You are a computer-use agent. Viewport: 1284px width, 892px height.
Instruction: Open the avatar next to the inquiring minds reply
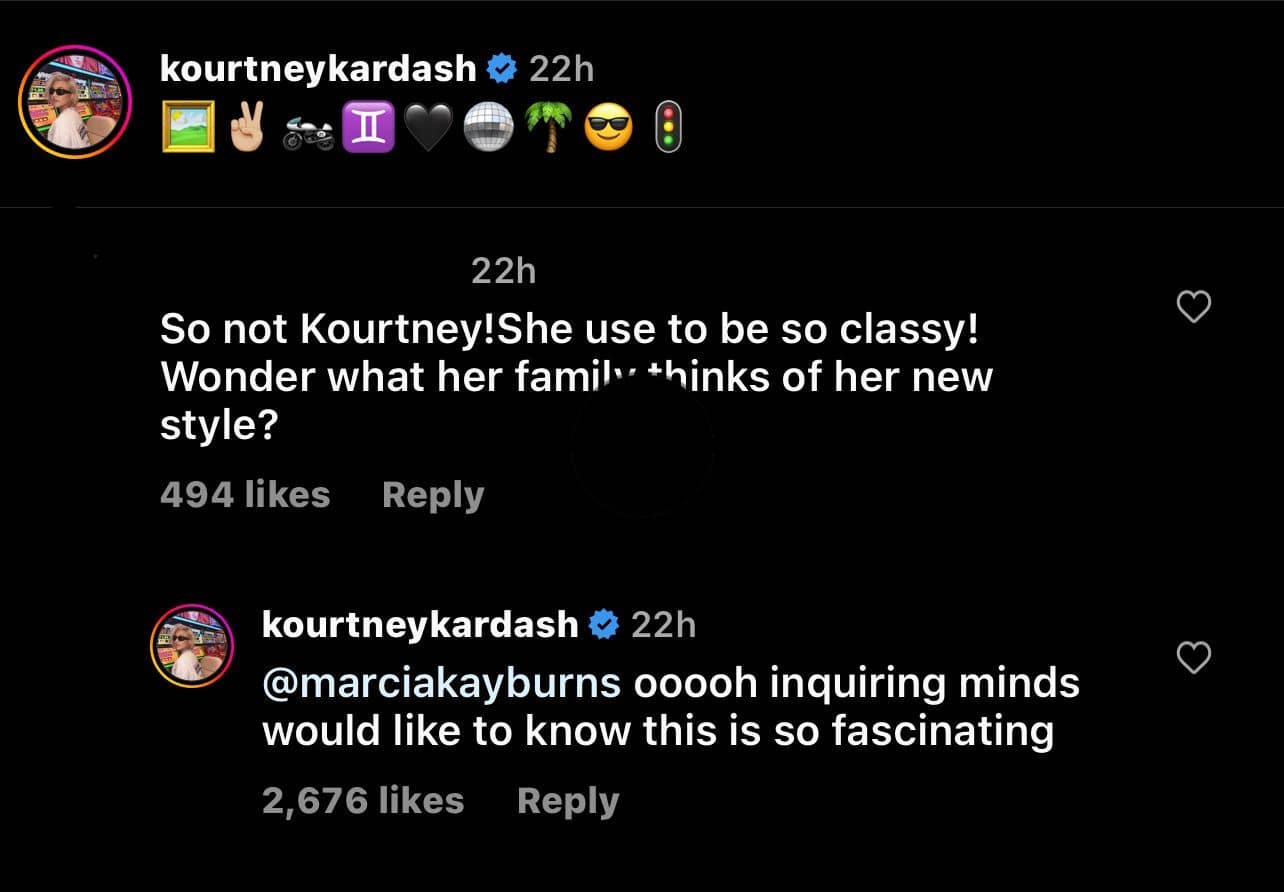tap(191, 645)
